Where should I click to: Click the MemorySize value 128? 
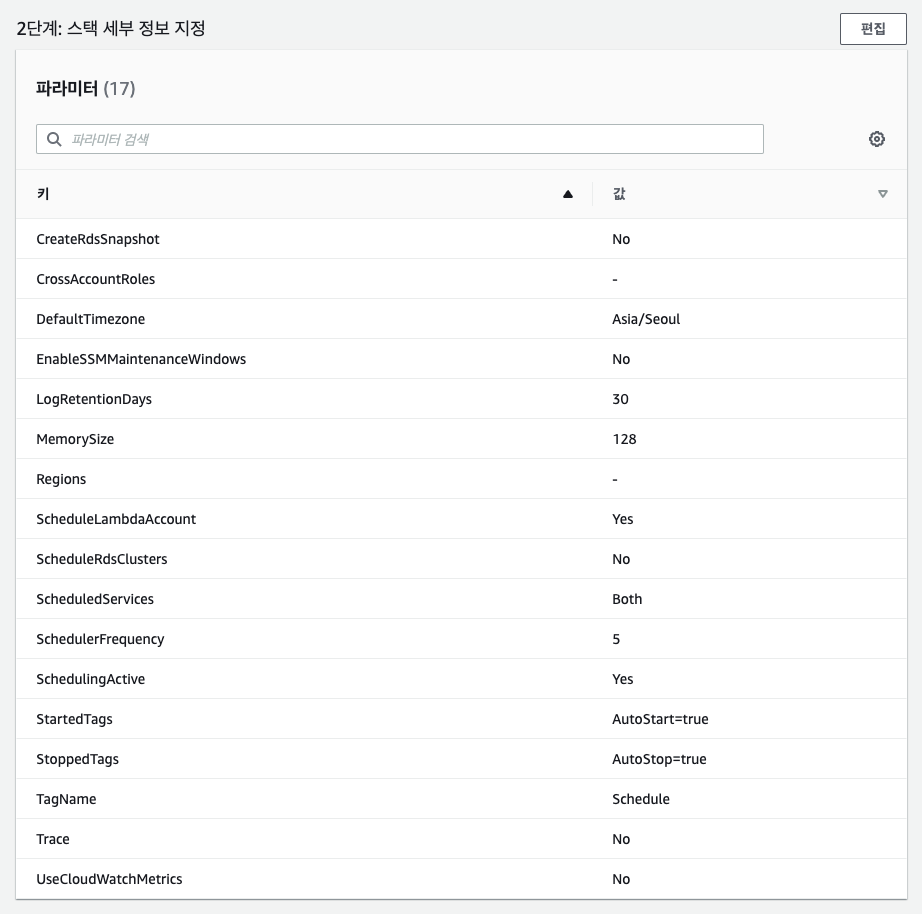click(624, 439)
